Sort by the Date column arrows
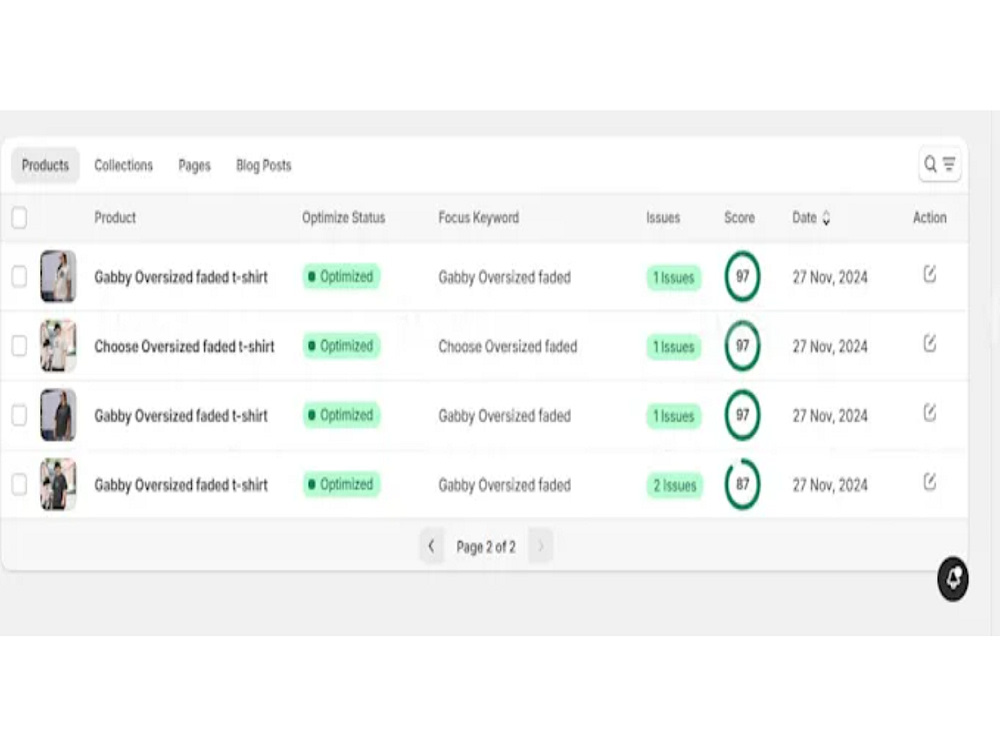This screenshot has height=750, width=1000. tap(826, 218)
